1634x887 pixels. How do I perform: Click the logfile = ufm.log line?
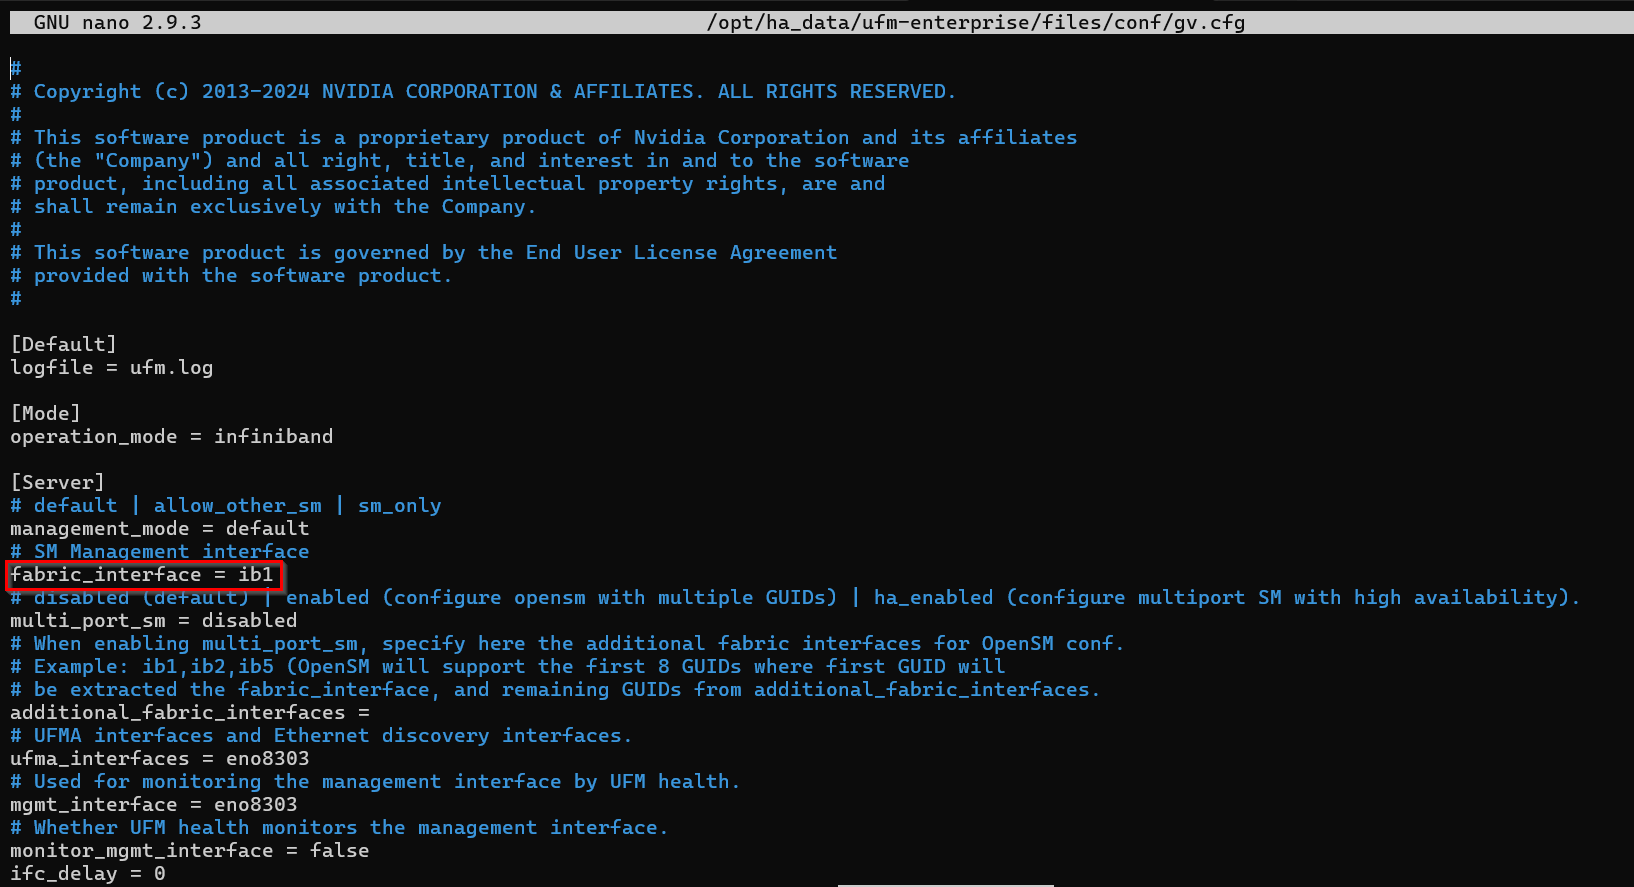(x=112, y=368)
